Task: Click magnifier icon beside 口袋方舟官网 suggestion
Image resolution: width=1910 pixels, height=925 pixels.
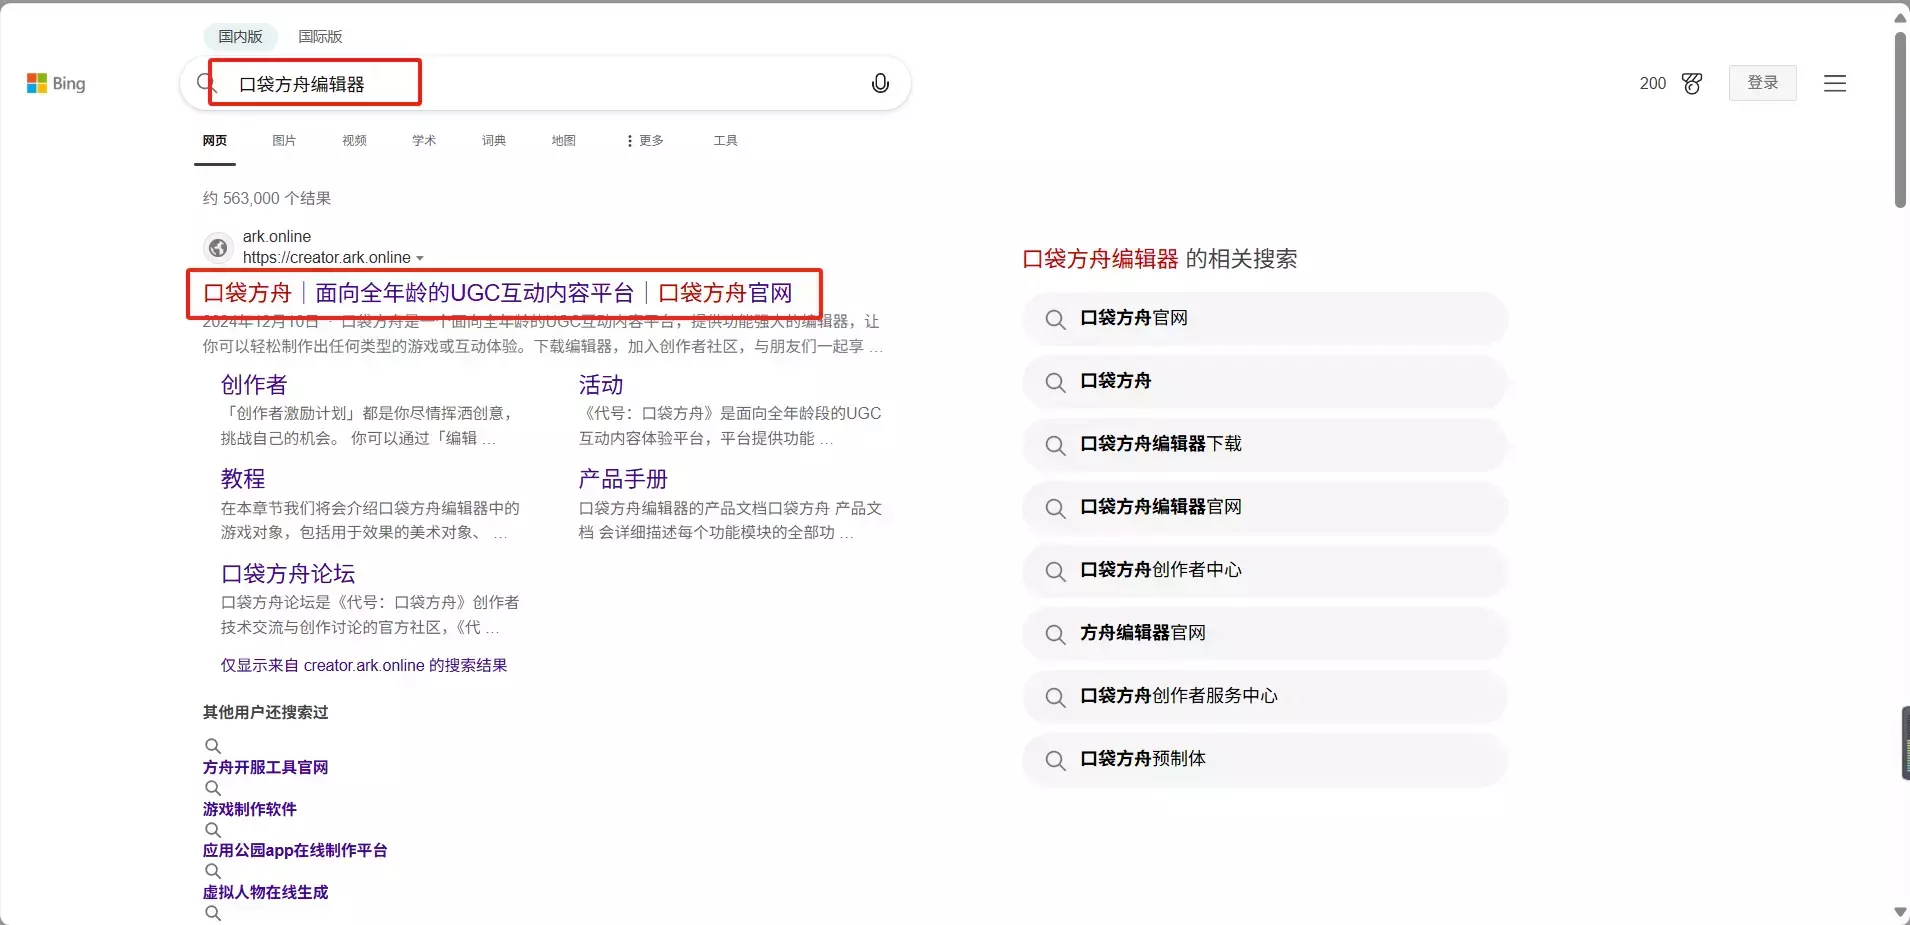Action: click(1055, 319)
